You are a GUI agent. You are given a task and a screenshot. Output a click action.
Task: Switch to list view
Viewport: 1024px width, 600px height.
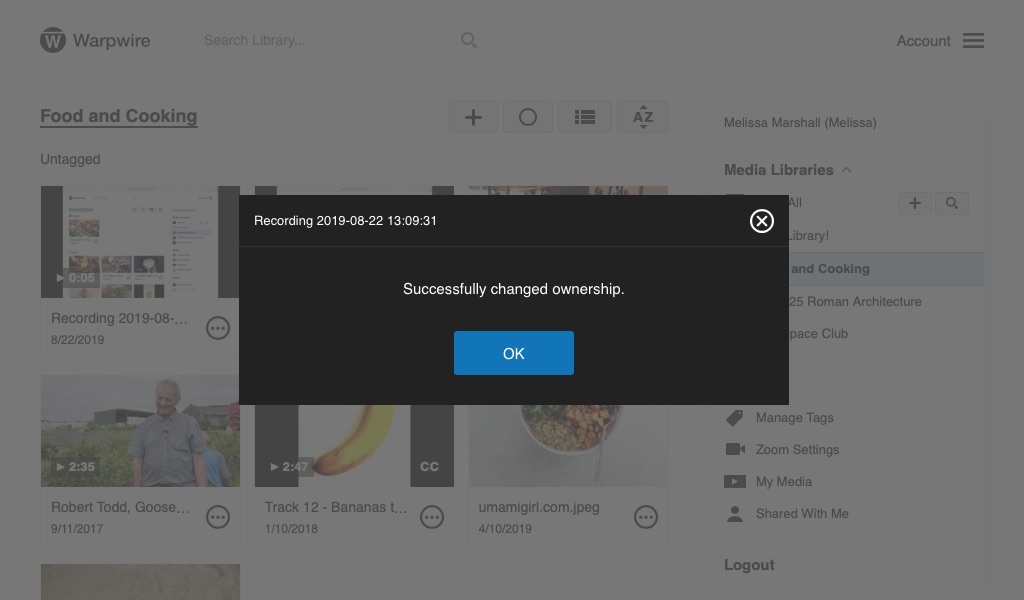(x=584, y=117)
